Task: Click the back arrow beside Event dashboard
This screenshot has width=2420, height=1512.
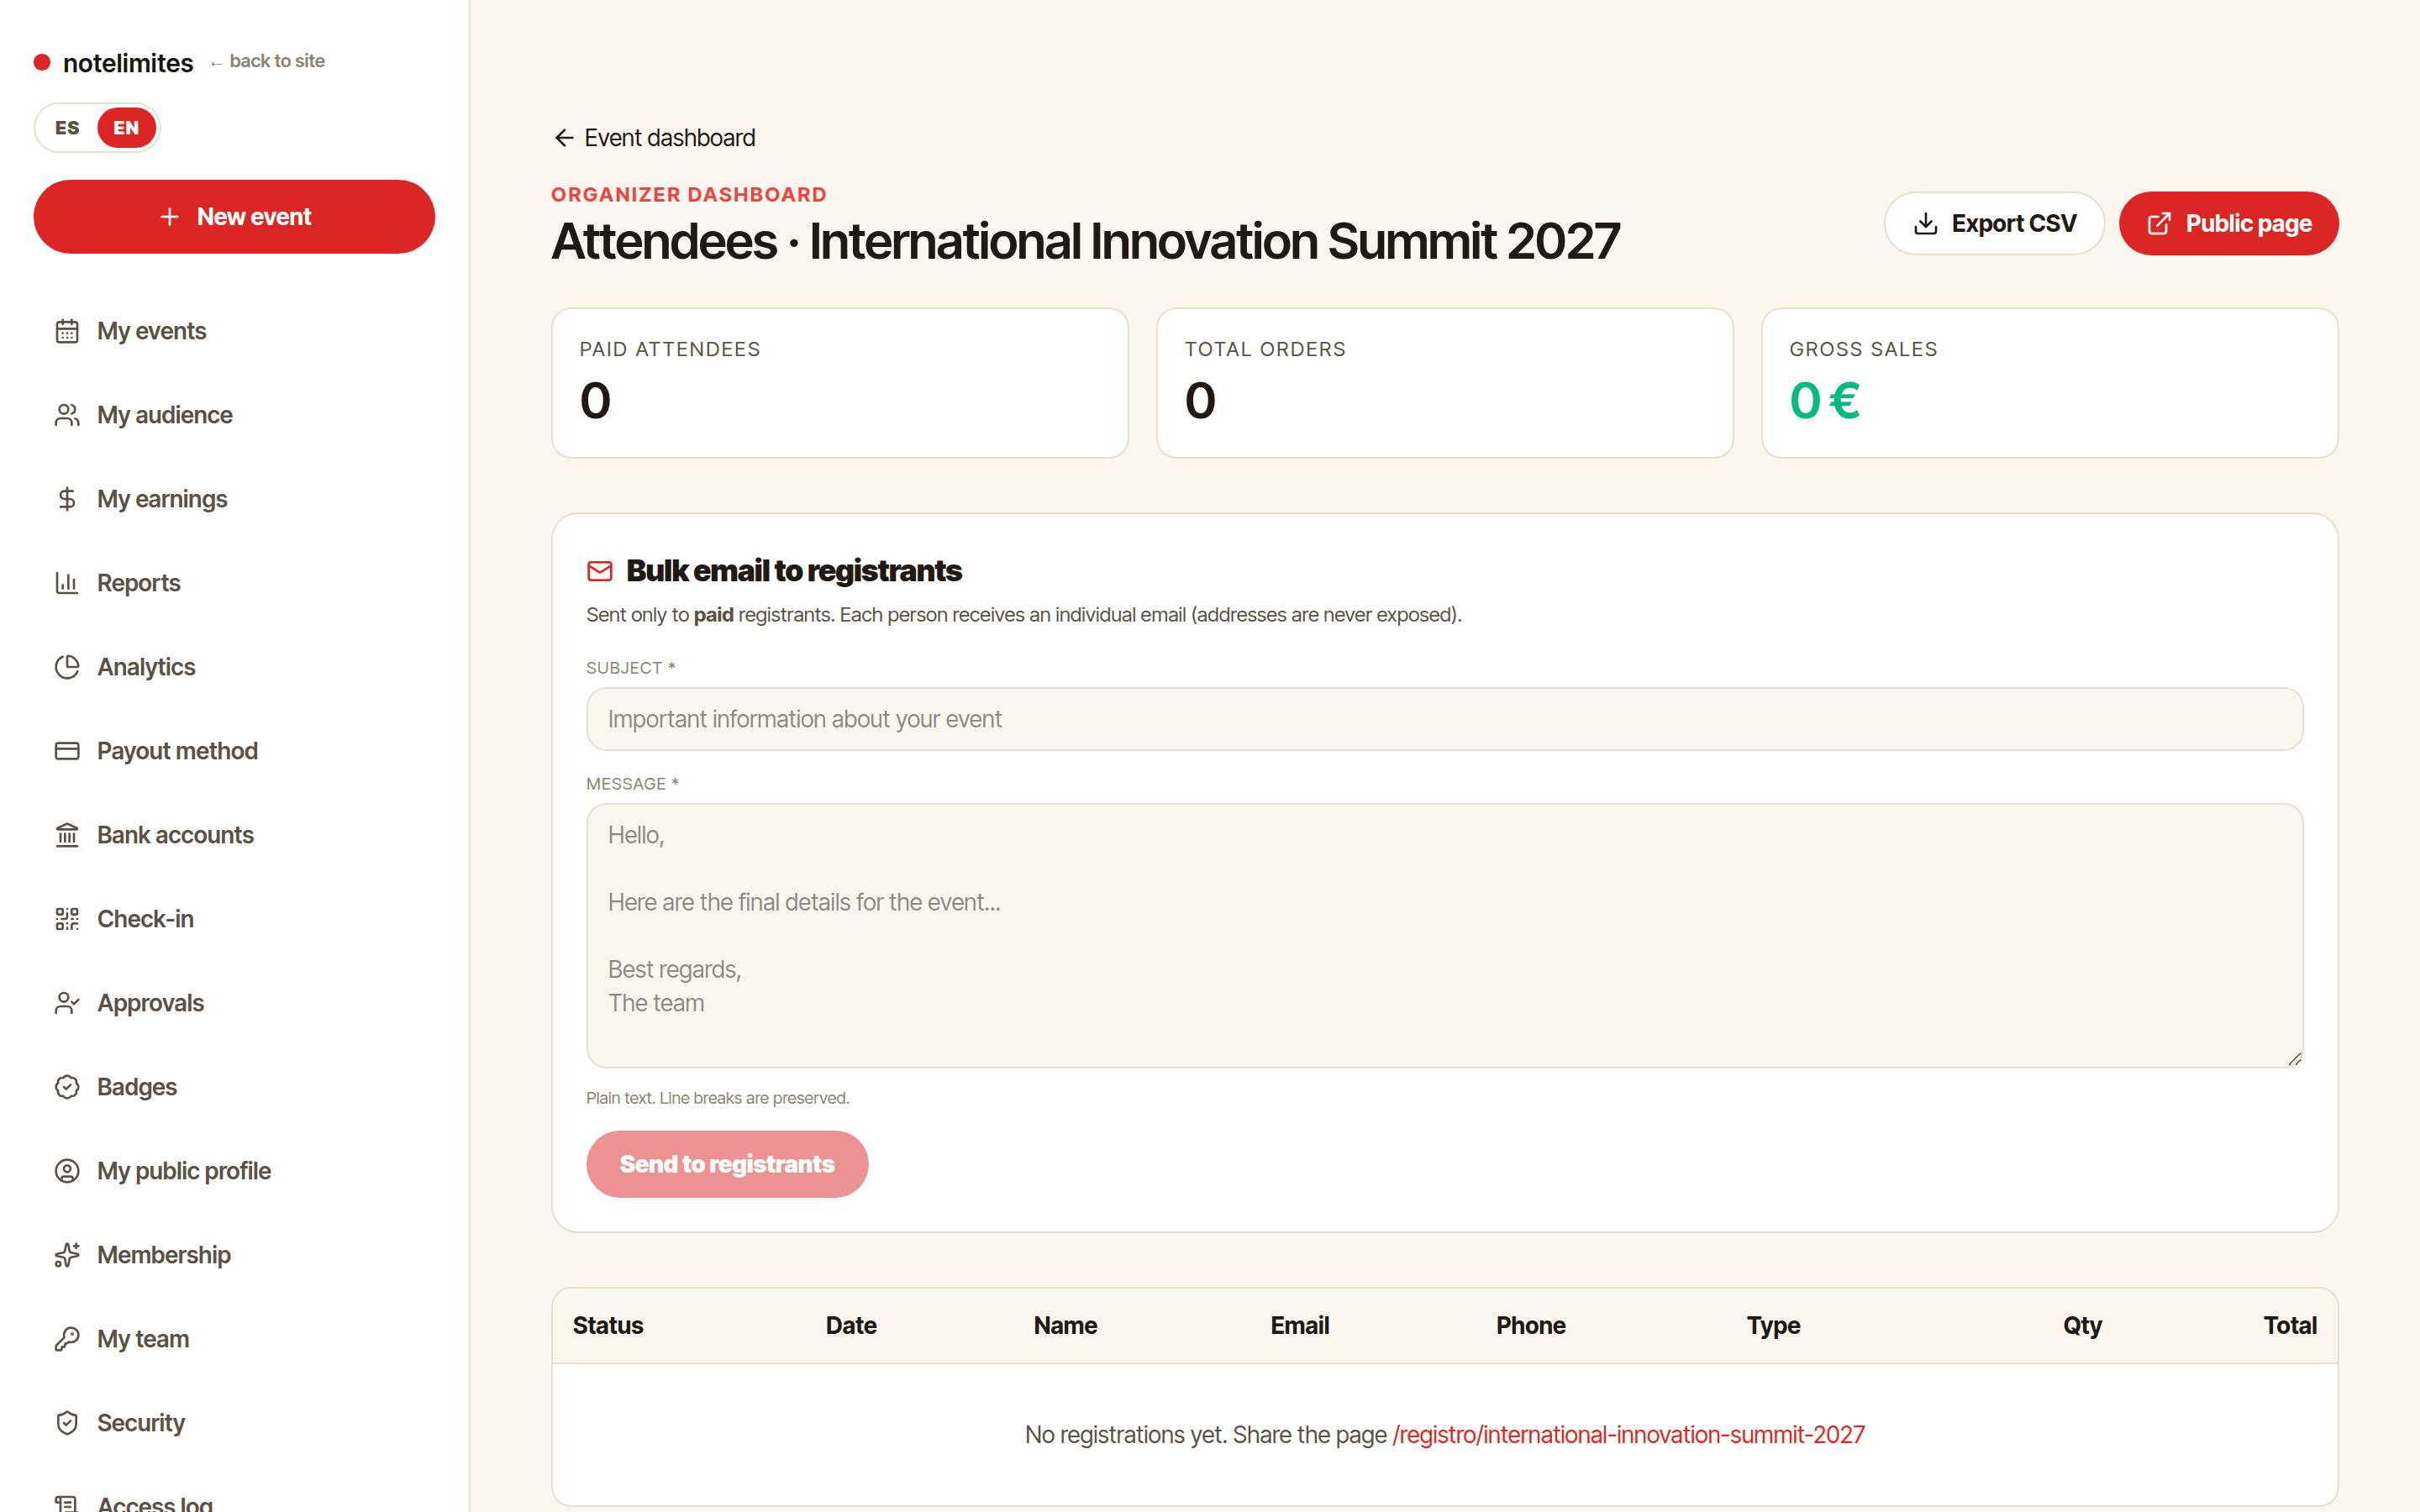Action: (x=564, y=138)
